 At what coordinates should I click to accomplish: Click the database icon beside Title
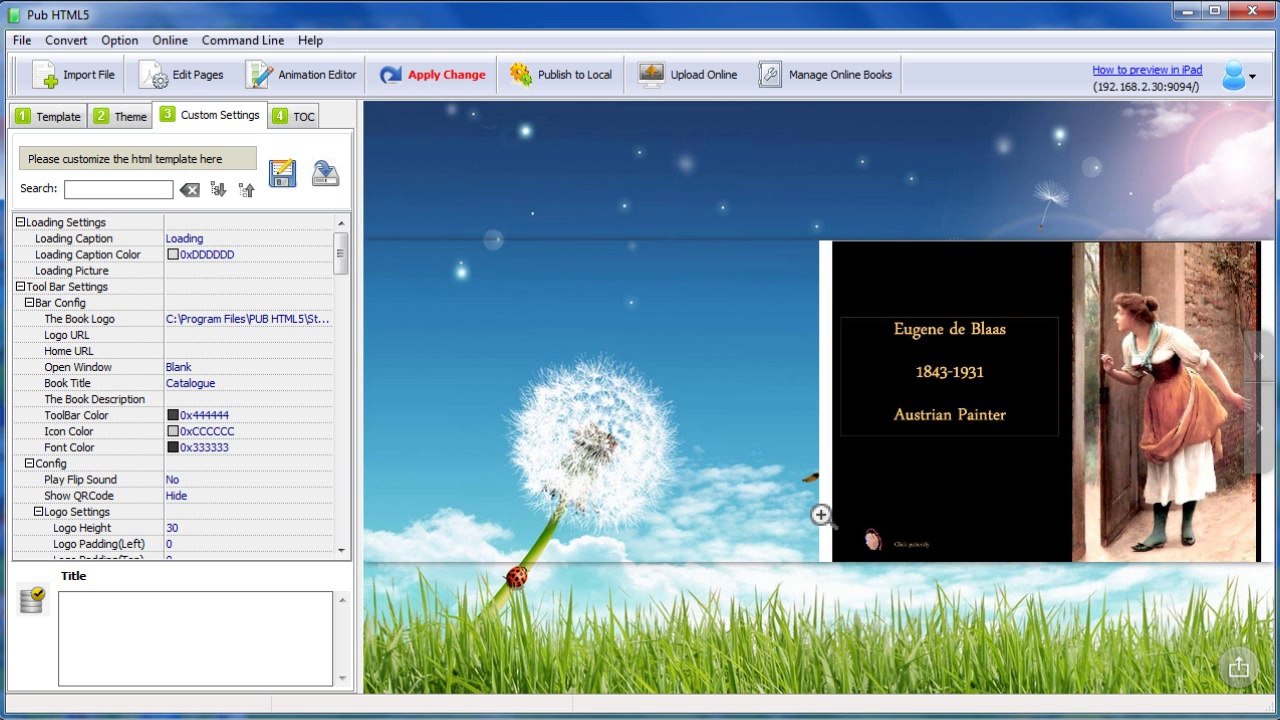point(32,598)
